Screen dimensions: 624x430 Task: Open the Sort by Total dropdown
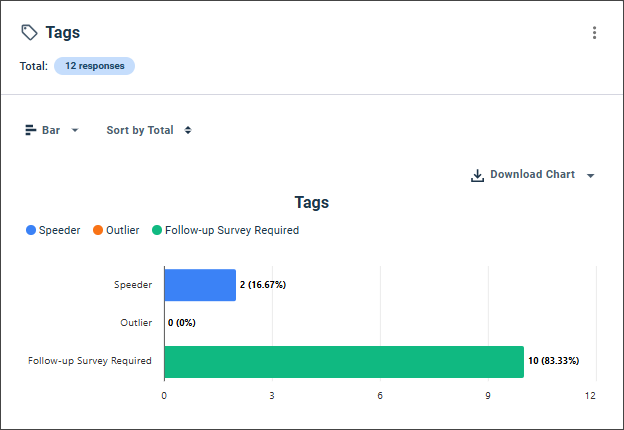[x=149, y=130]
